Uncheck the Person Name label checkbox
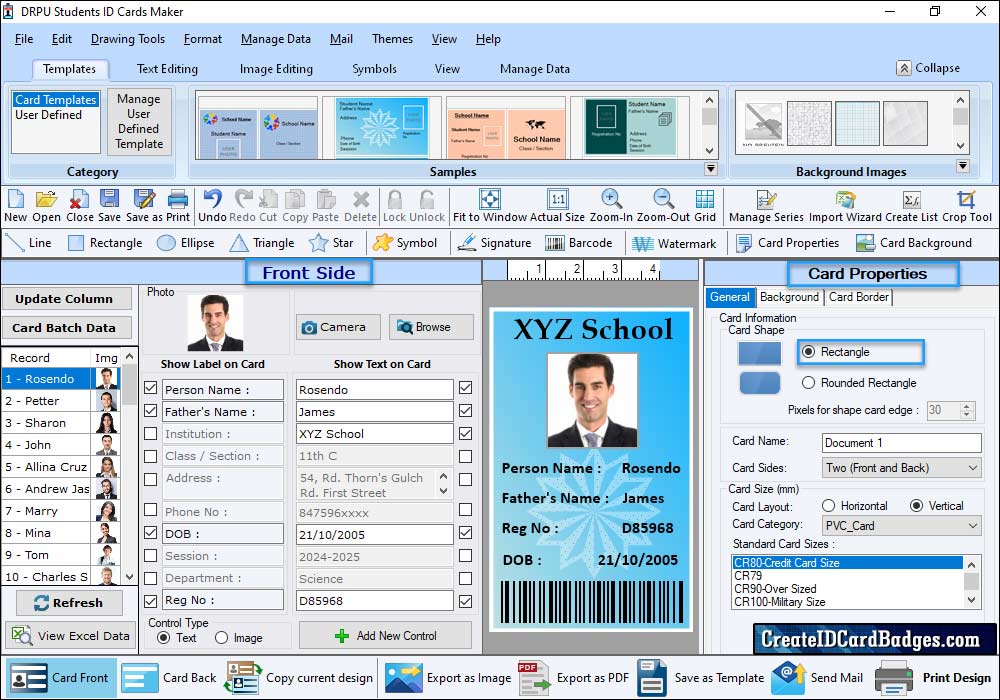 (x=151, y=388)
